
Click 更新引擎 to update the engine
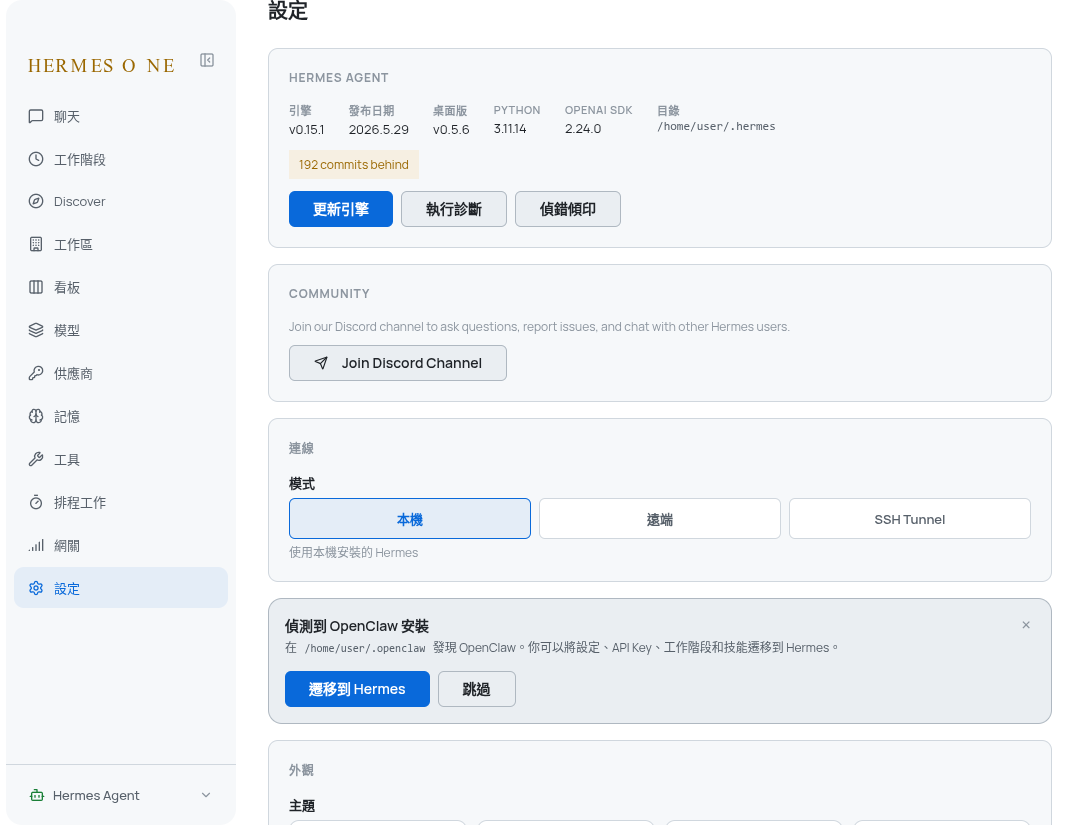click(341, 209)
